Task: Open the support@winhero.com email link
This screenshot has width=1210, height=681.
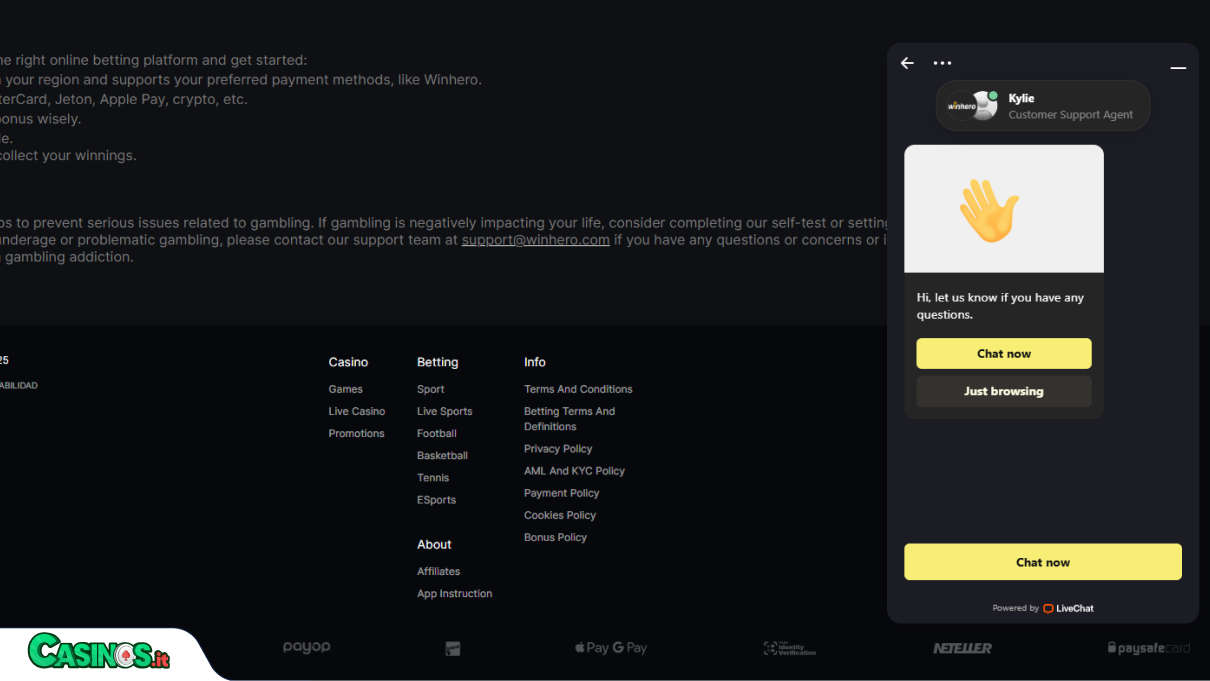Action: pyautogui.click(x=536, y=240)
